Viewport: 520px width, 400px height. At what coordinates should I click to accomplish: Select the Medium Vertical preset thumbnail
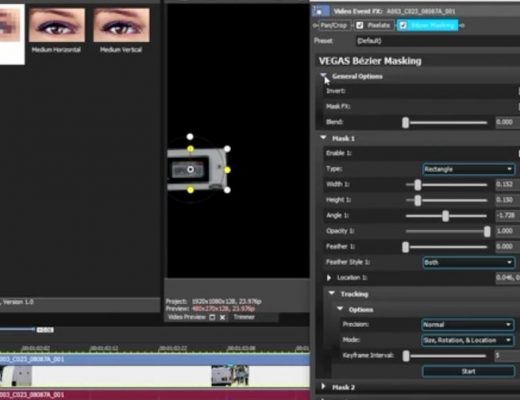point(121,25)
